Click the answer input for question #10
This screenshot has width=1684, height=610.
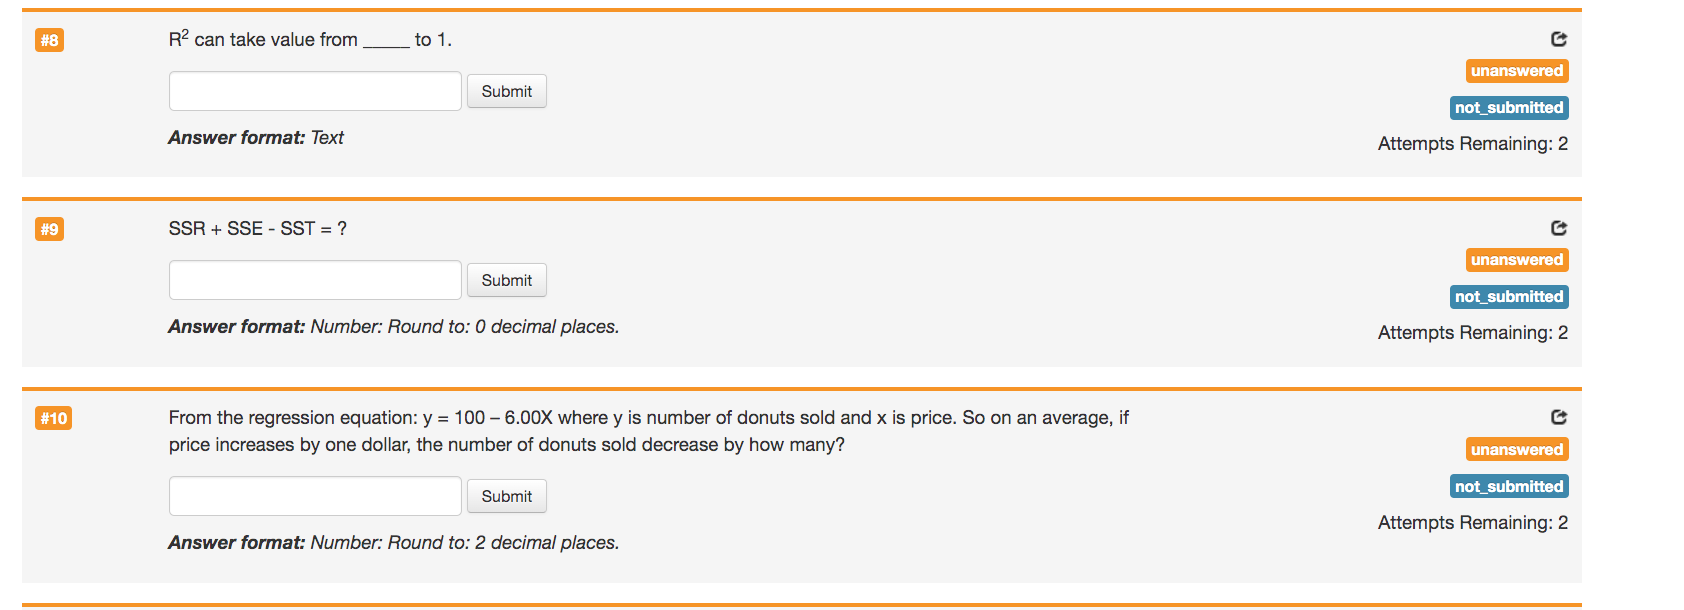[314, 495]
